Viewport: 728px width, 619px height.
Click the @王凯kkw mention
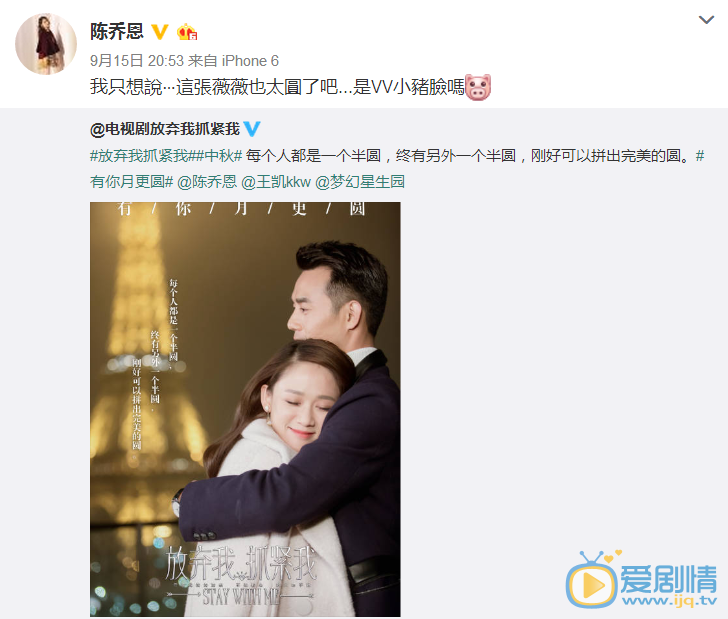[276, 182]
